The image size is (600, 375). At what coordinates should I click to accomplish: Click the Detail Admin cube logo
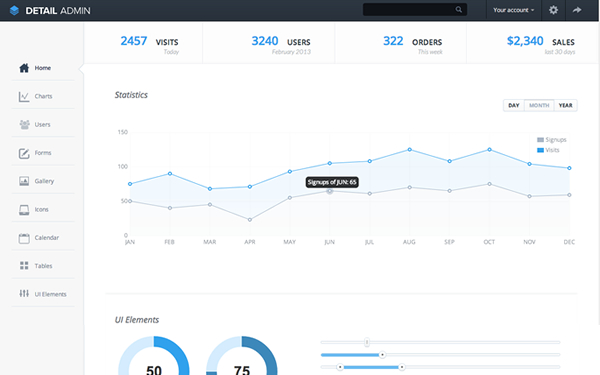coord(14,10)
